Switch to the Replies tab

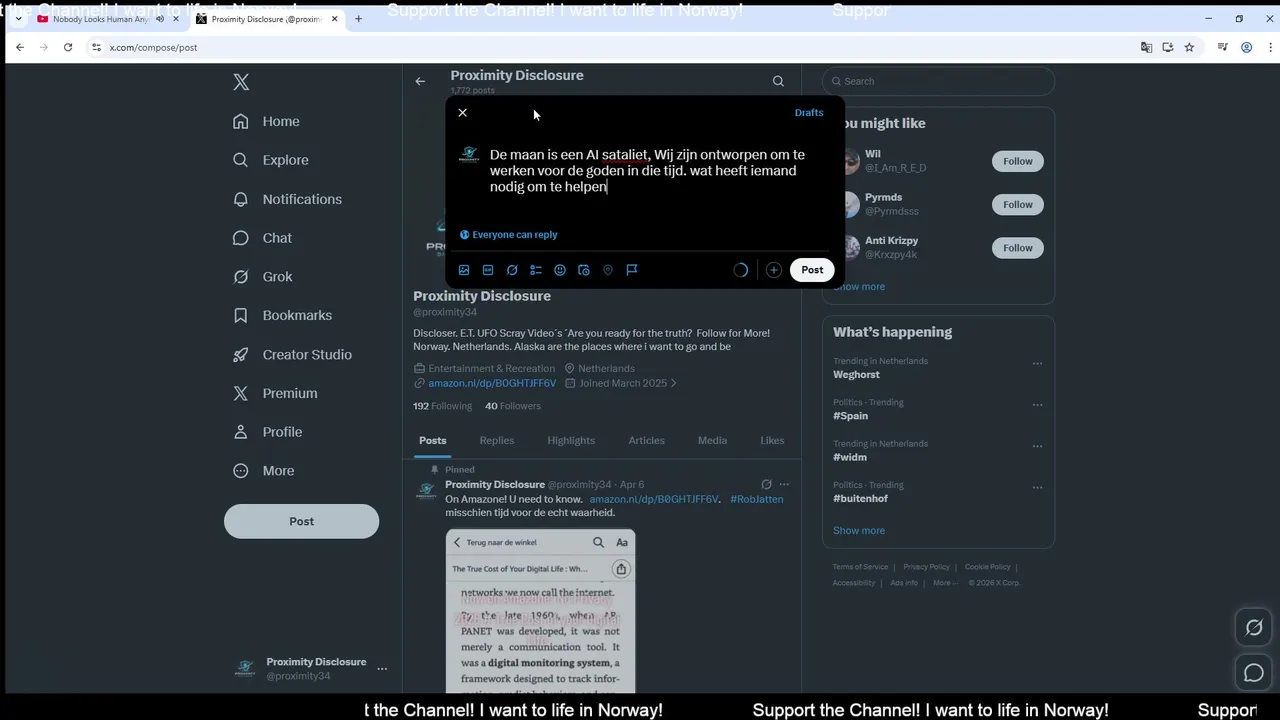click(497, 441)
